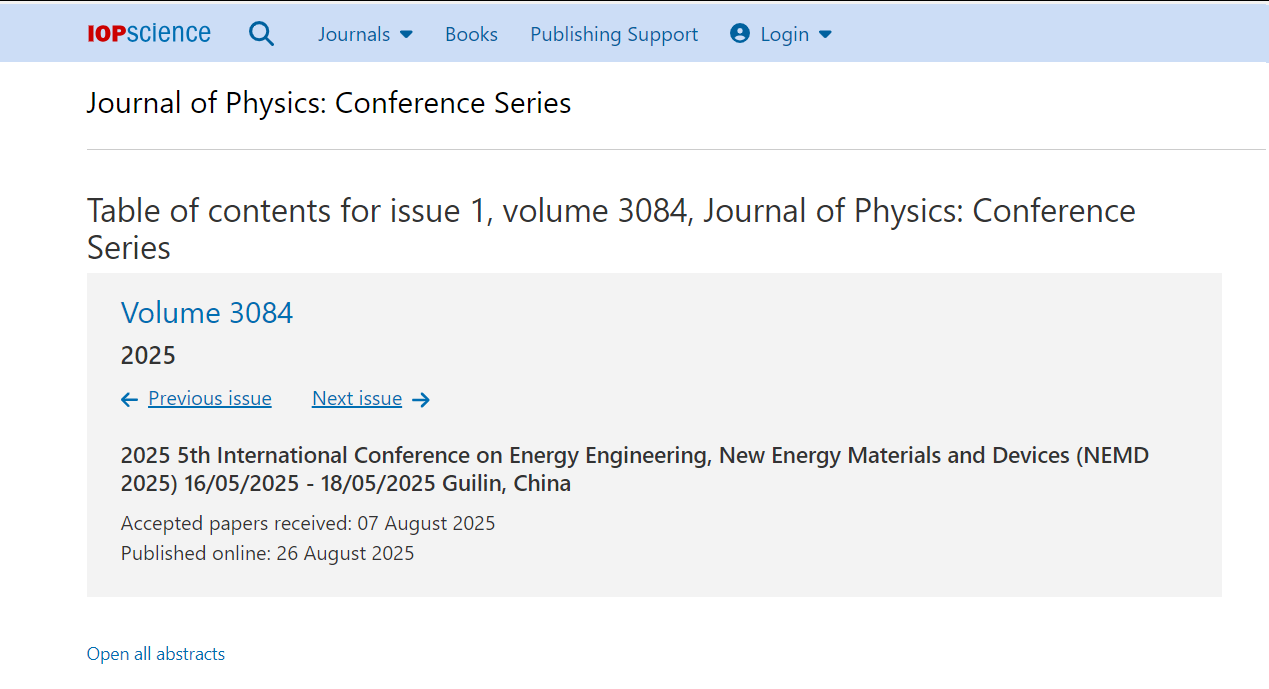The height and width of the screenshot is (689, 1269).
Task: Navigate to the Next issue link
Action: pos(357,398)
